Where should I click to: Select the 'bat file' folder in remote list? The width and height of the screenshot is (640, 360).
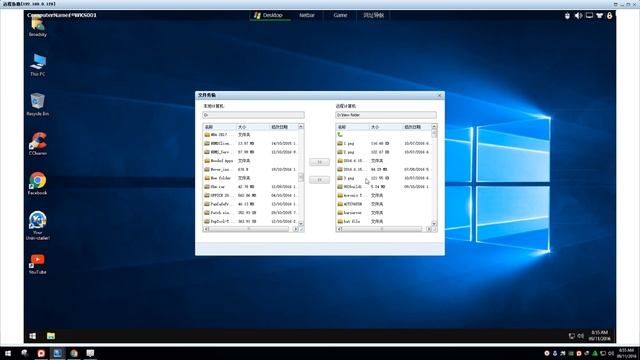pos(384,221)
